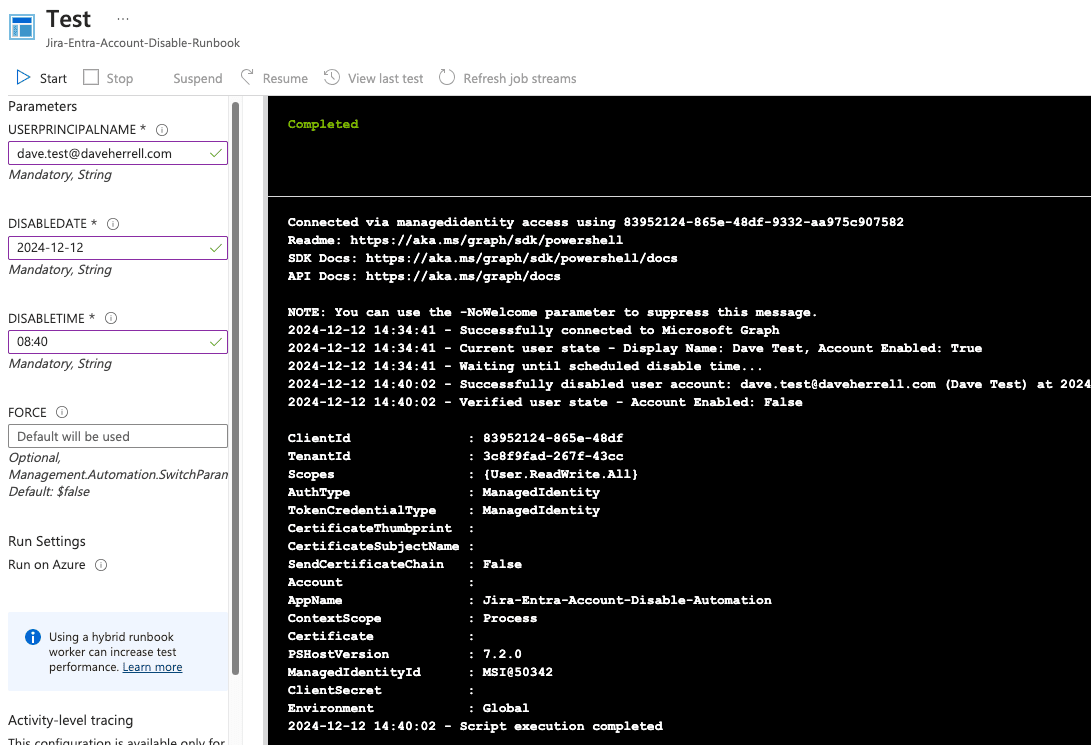Click the DISABLETIME input with 08:40
Viewport: 1091px width, 745px height.
(x=118, y=342)
